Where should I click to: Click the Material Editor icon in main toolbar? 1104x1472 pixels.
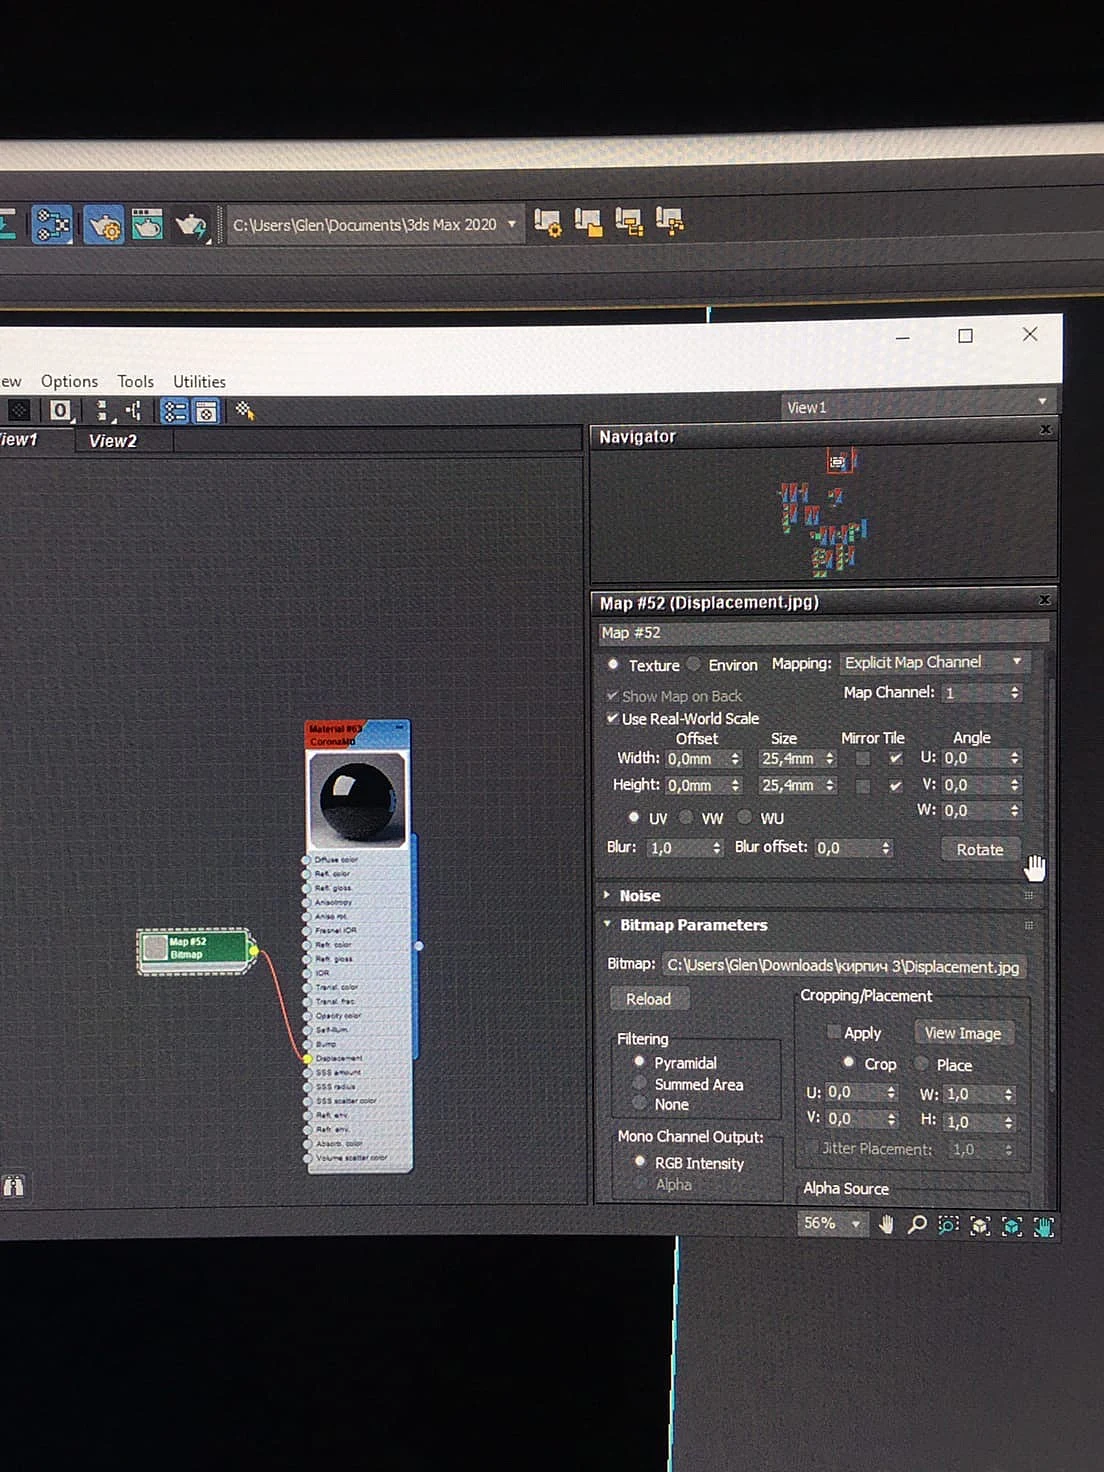pyautogui.click(x=52, y=224)
